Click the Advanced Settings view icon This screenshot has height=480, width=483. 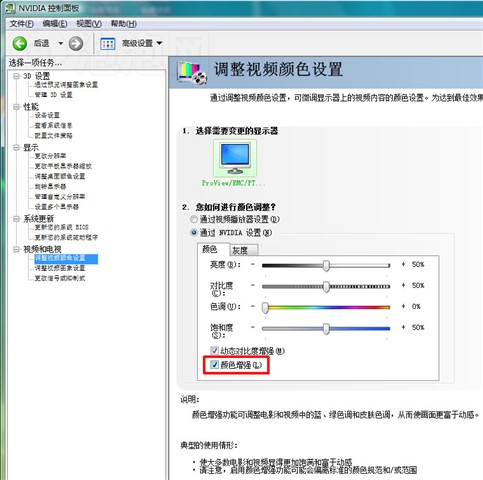108,44
